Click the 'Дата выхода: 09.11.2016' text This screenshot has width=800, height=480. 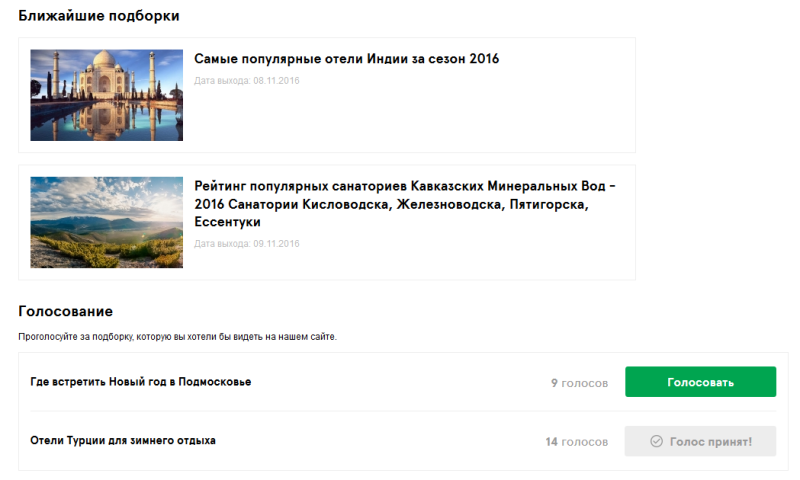[x=246, y=244]
